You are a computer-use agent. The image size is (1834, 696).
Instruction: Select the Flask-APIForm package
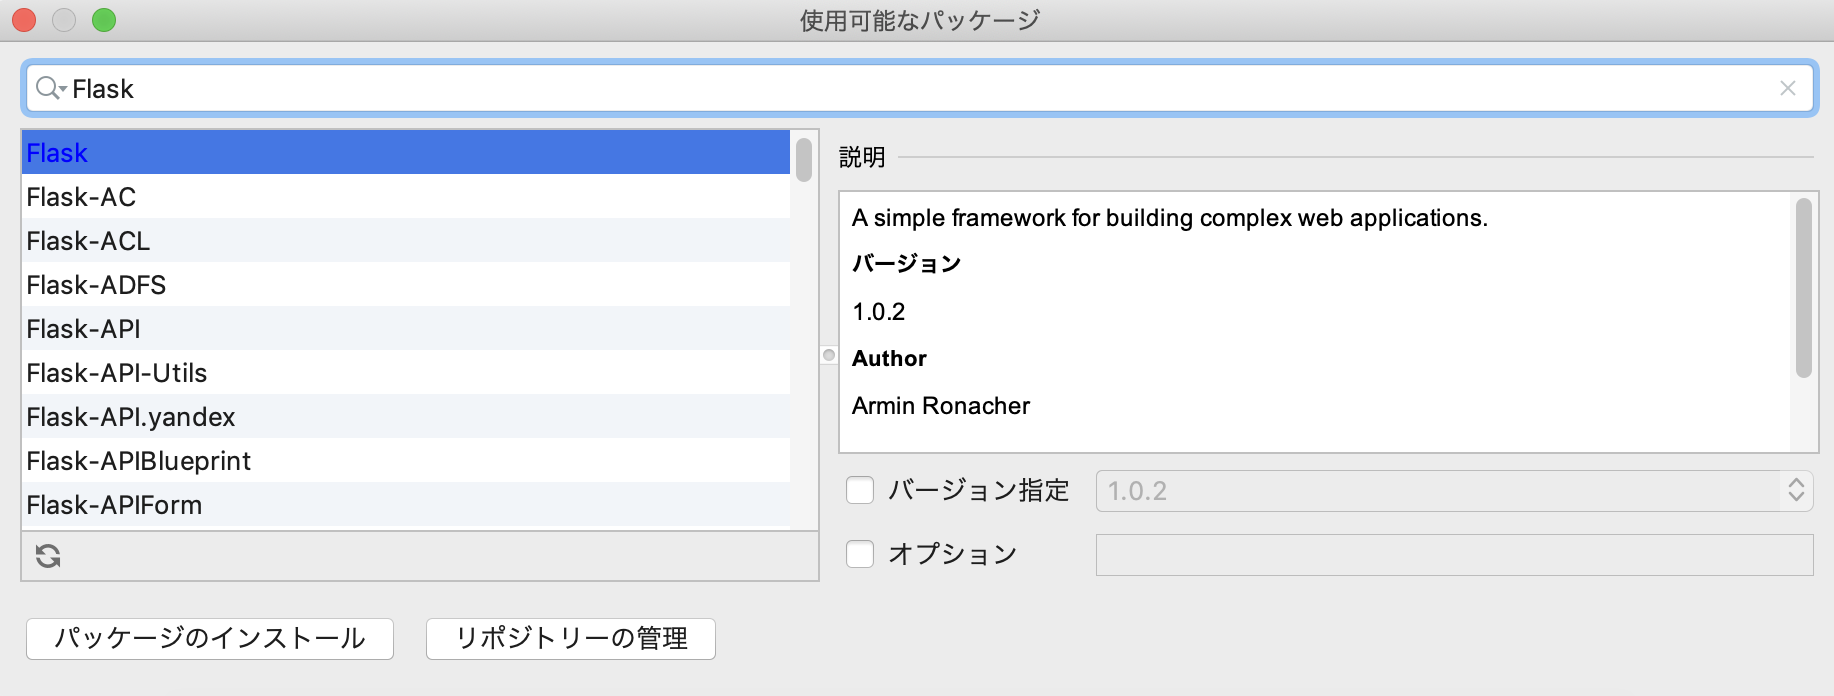point(406,505)
